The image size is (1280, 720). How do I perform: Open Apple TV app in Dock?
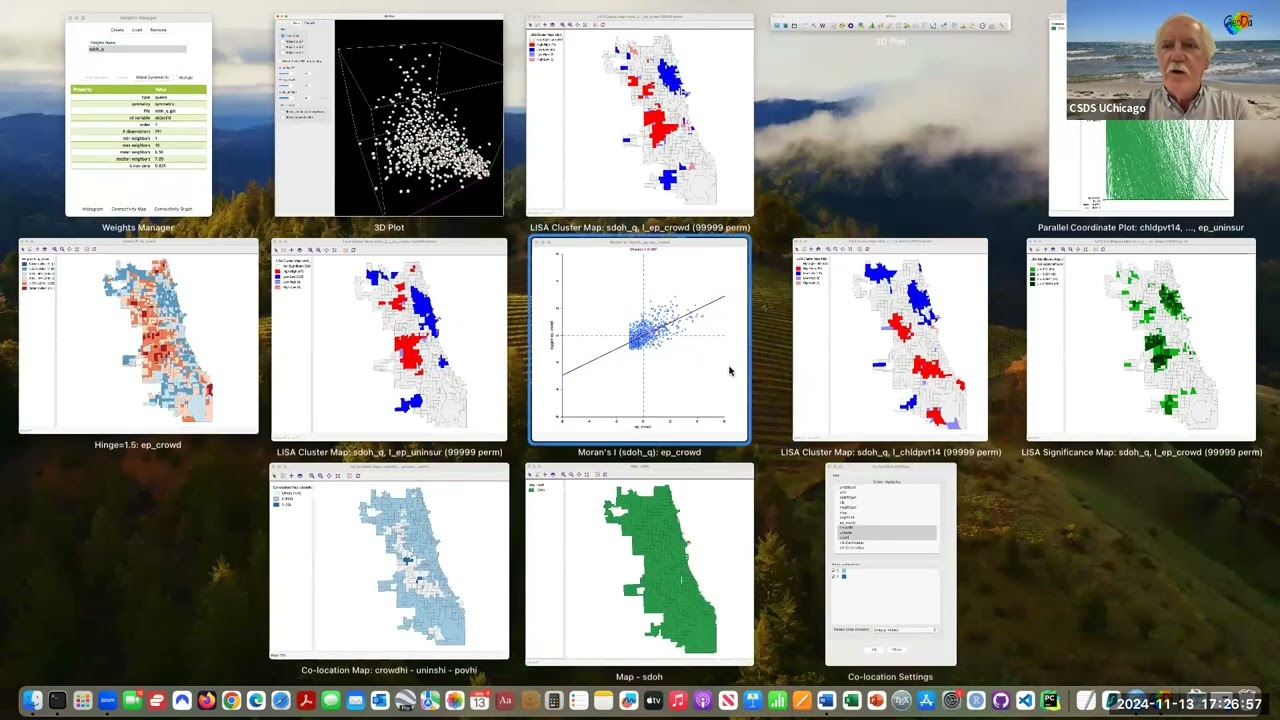[653, 700]
